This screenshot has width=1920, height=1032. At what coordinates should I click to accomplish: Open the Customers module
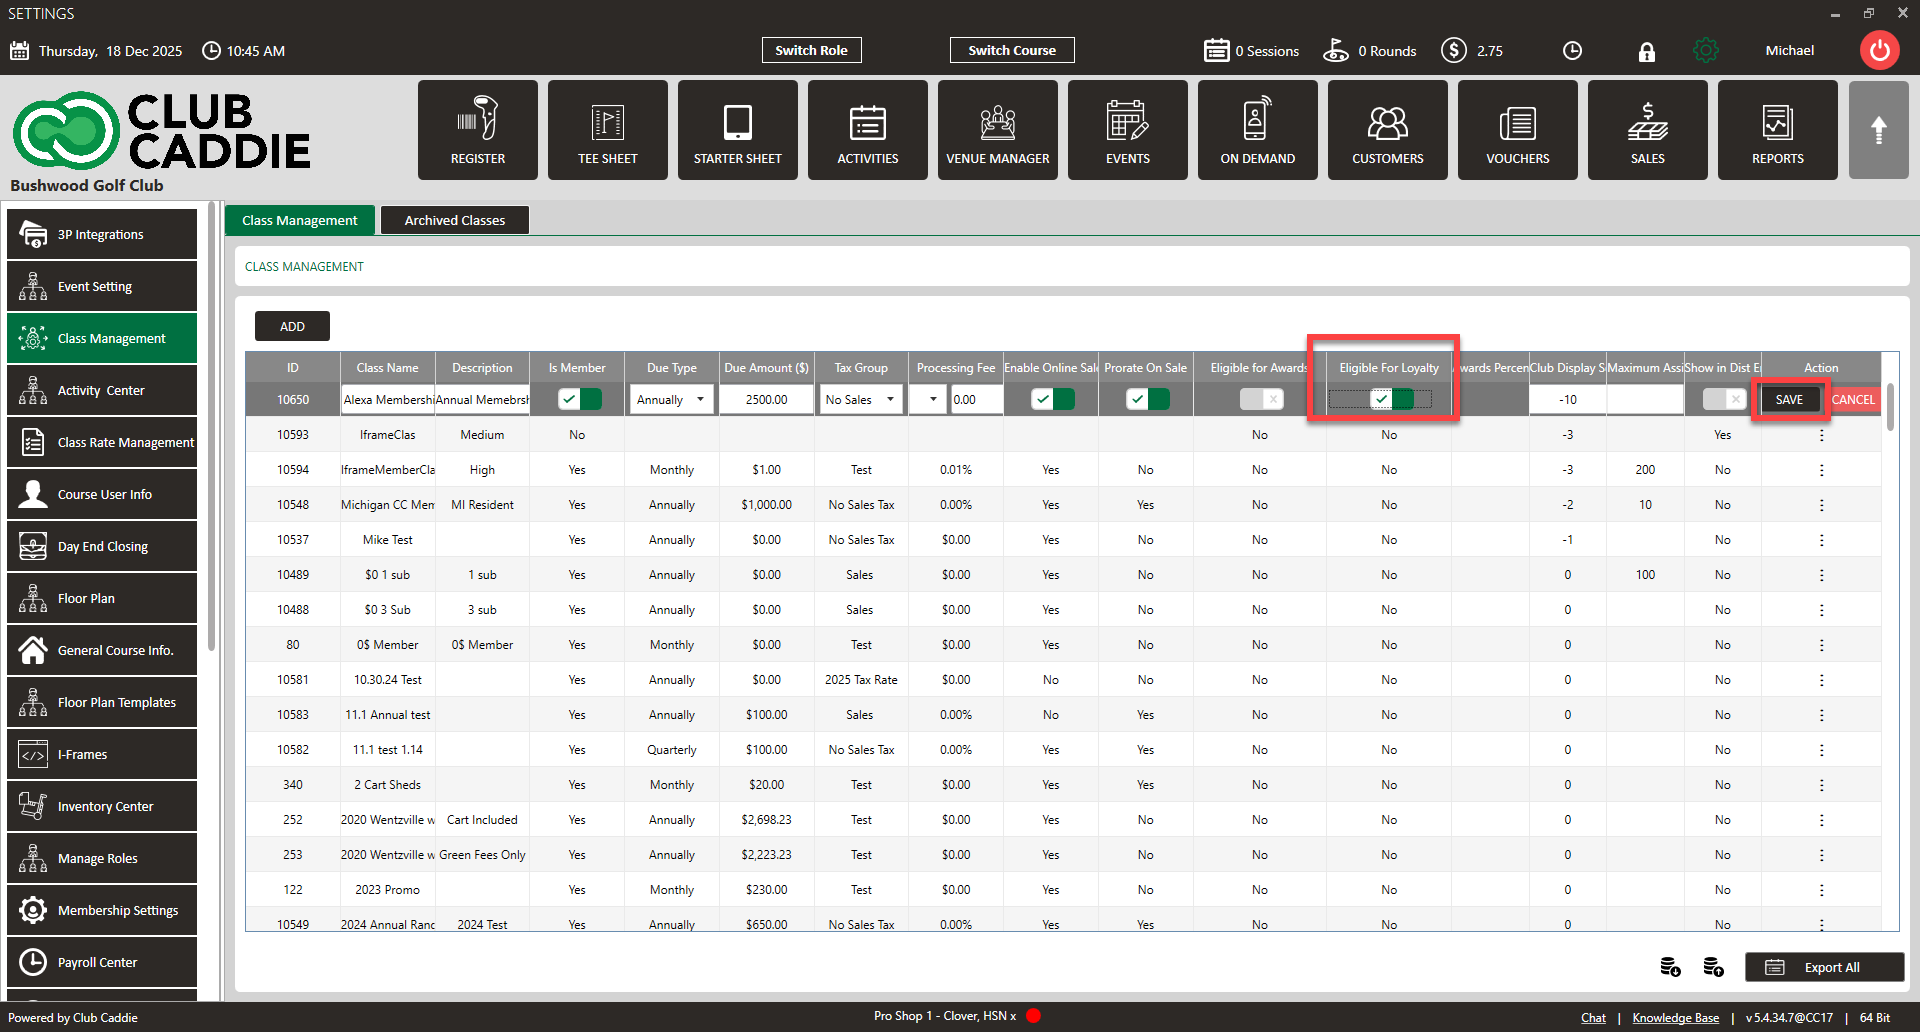pos(1387,130)
